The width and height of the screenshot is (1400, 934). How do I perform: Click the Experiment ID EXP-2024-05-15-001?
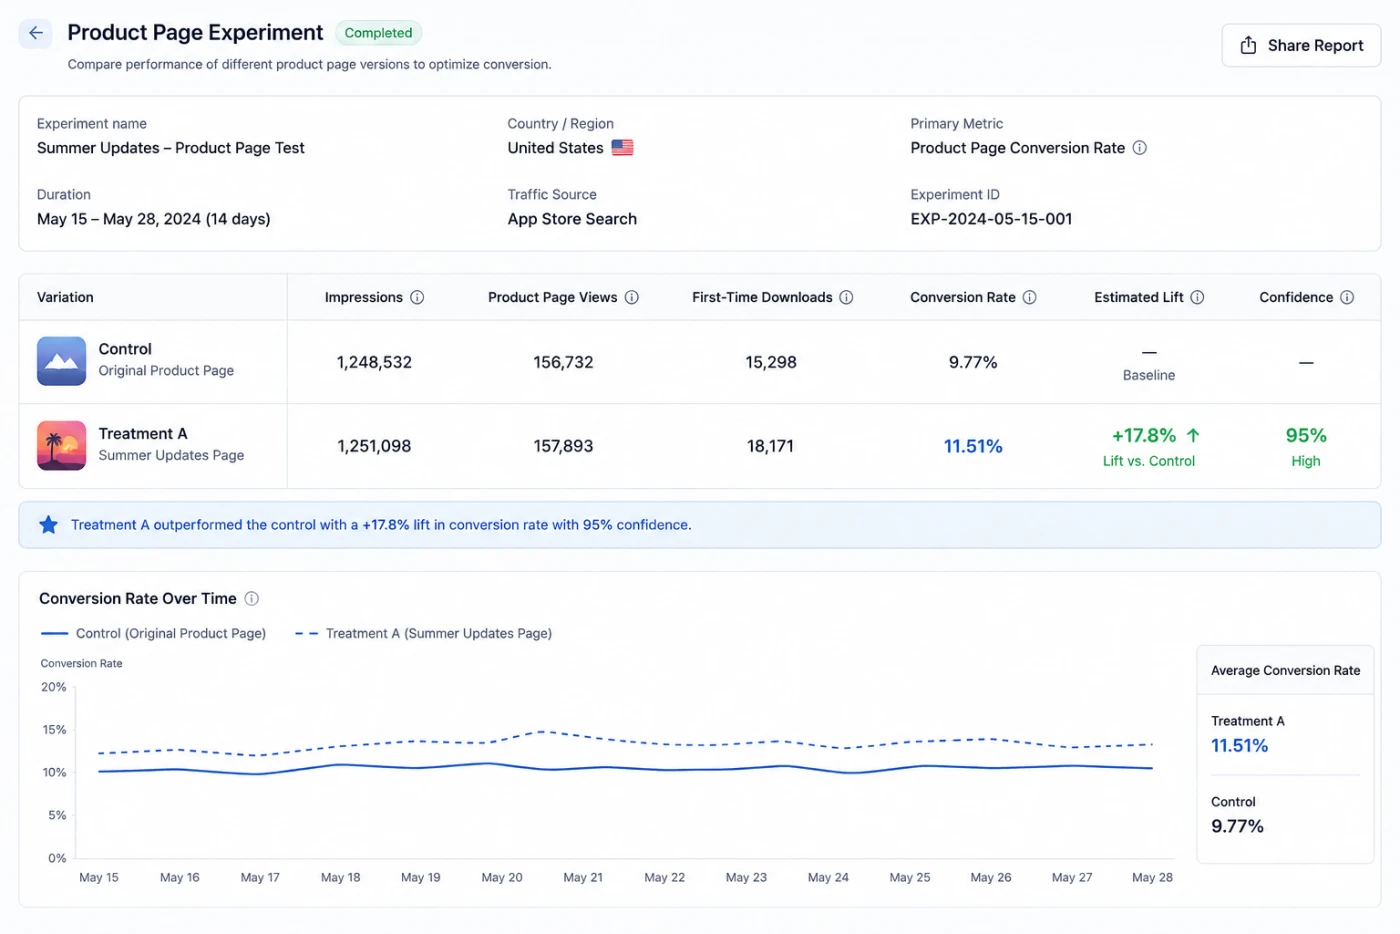tap(991, 219)
